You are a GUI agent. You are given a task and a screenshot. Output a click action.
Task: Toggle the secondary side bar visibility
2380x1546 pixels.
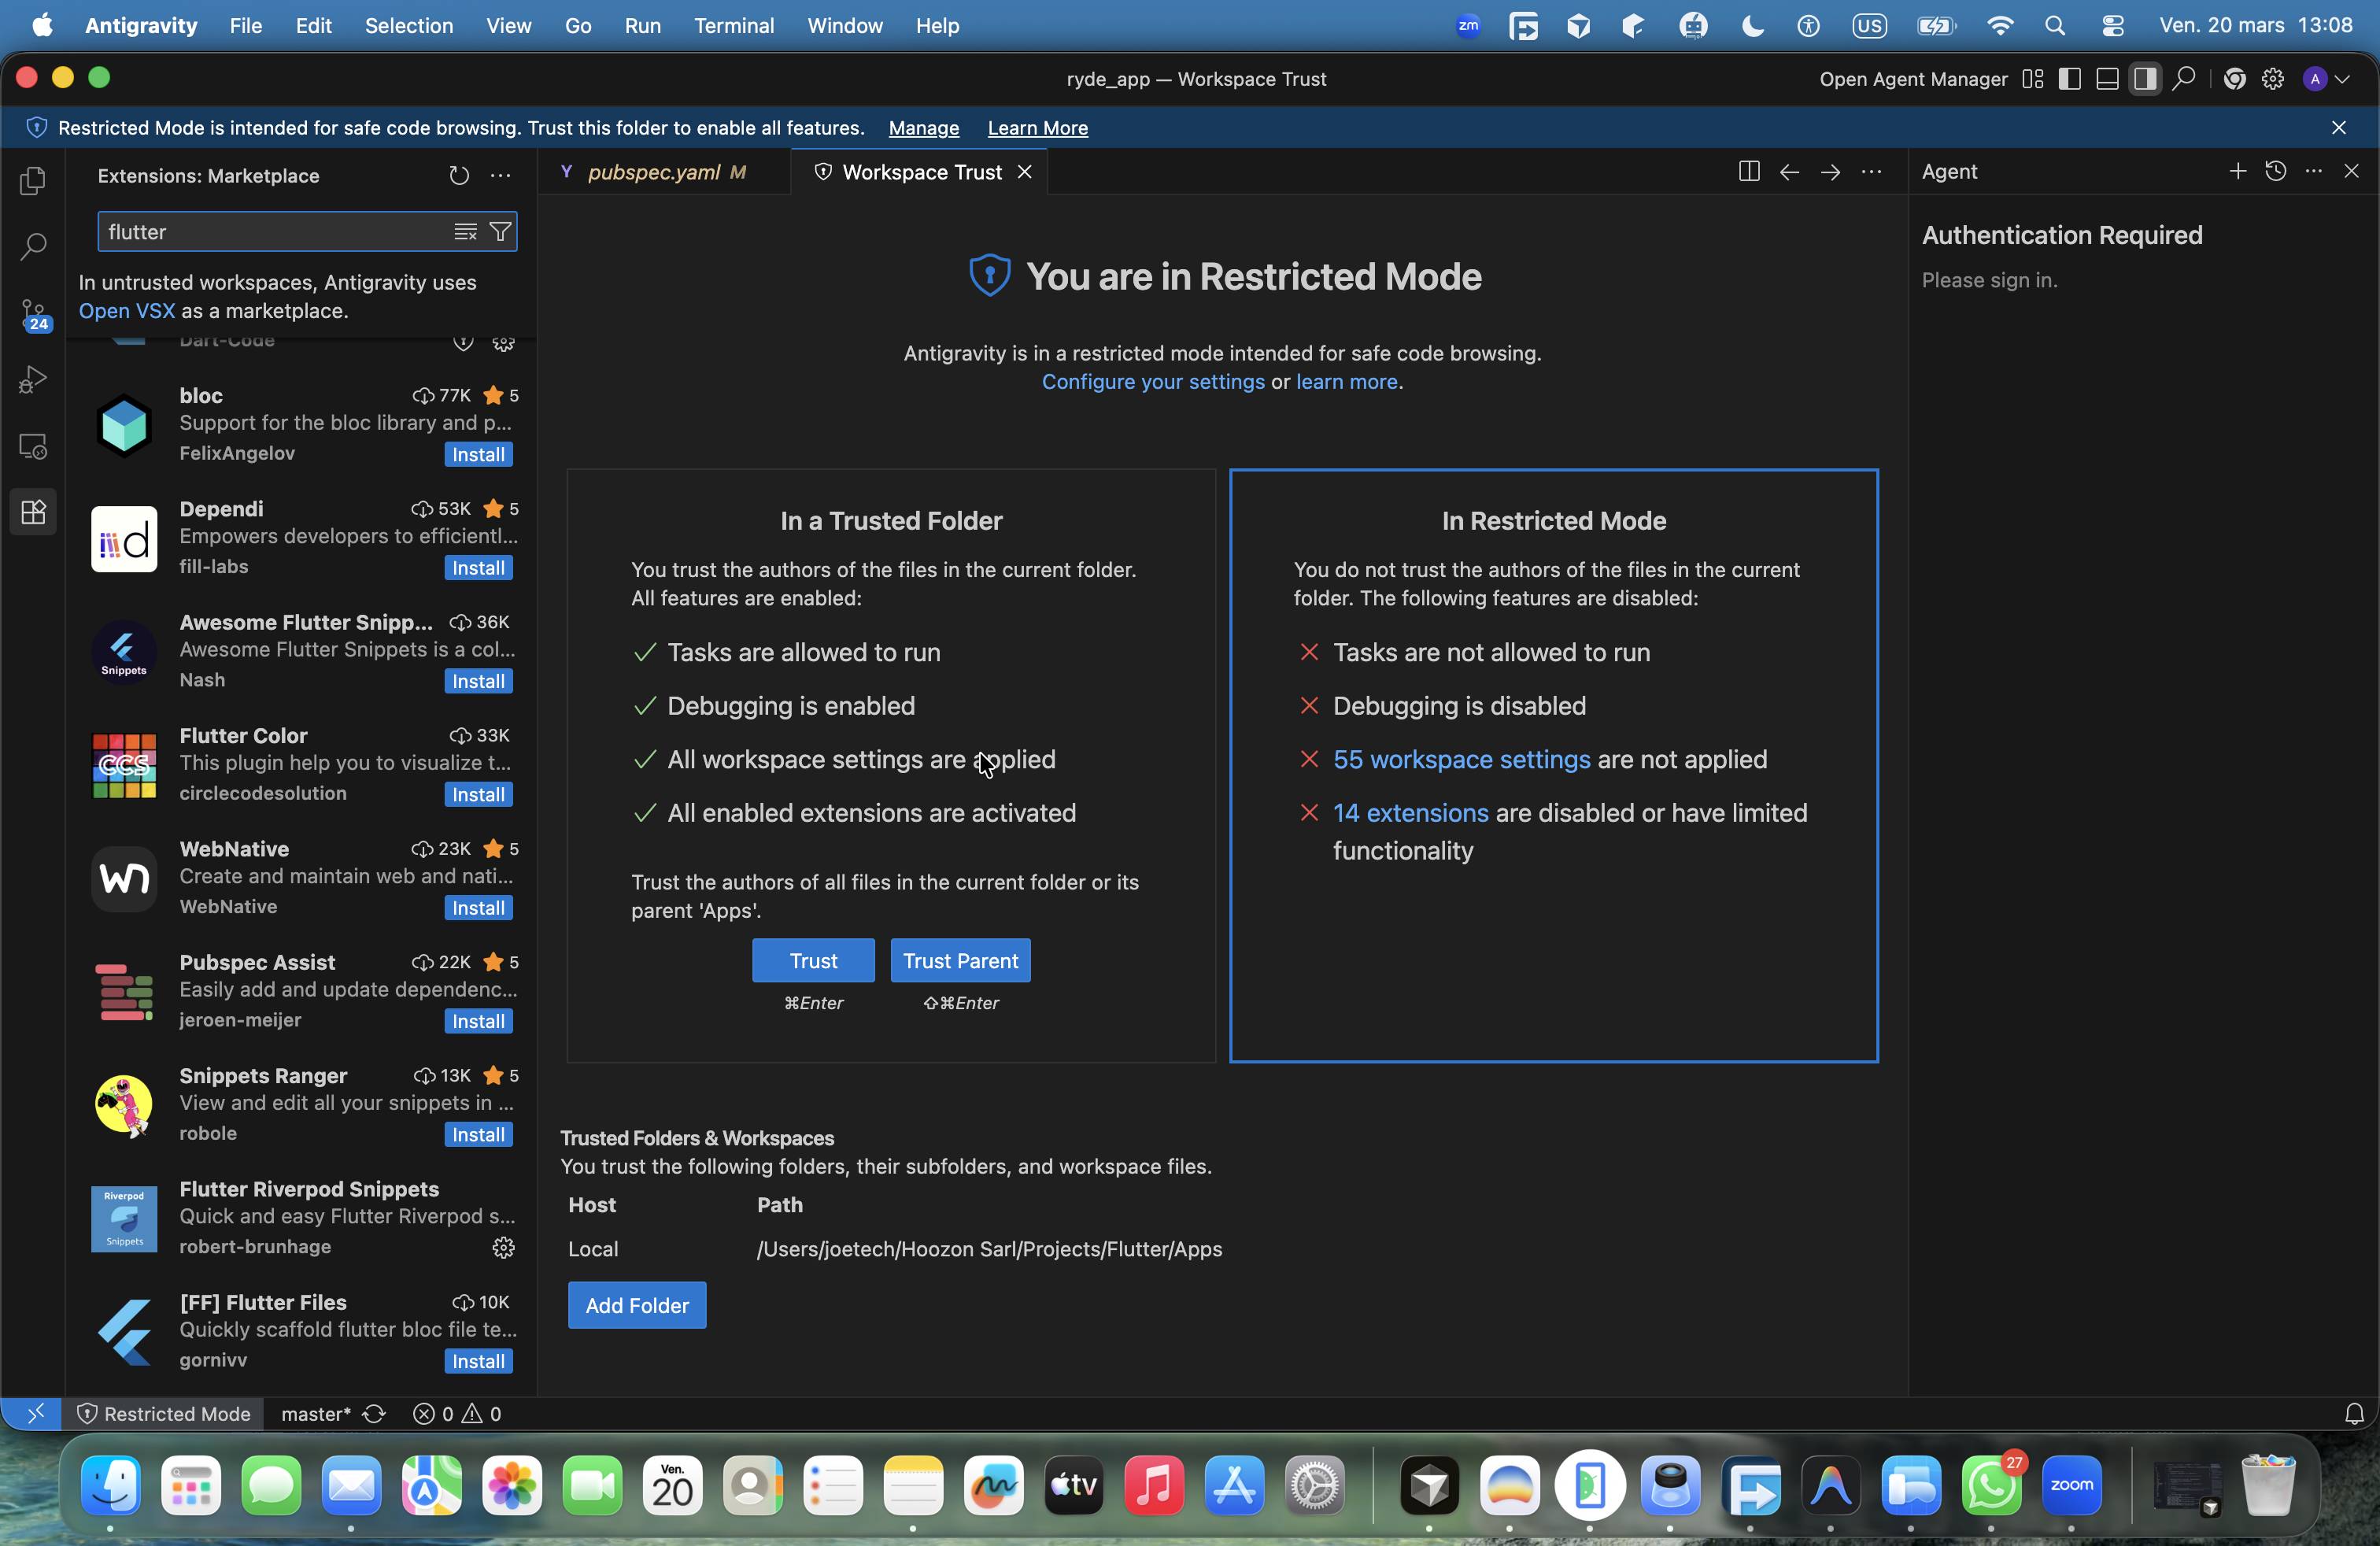[2144, 79]
